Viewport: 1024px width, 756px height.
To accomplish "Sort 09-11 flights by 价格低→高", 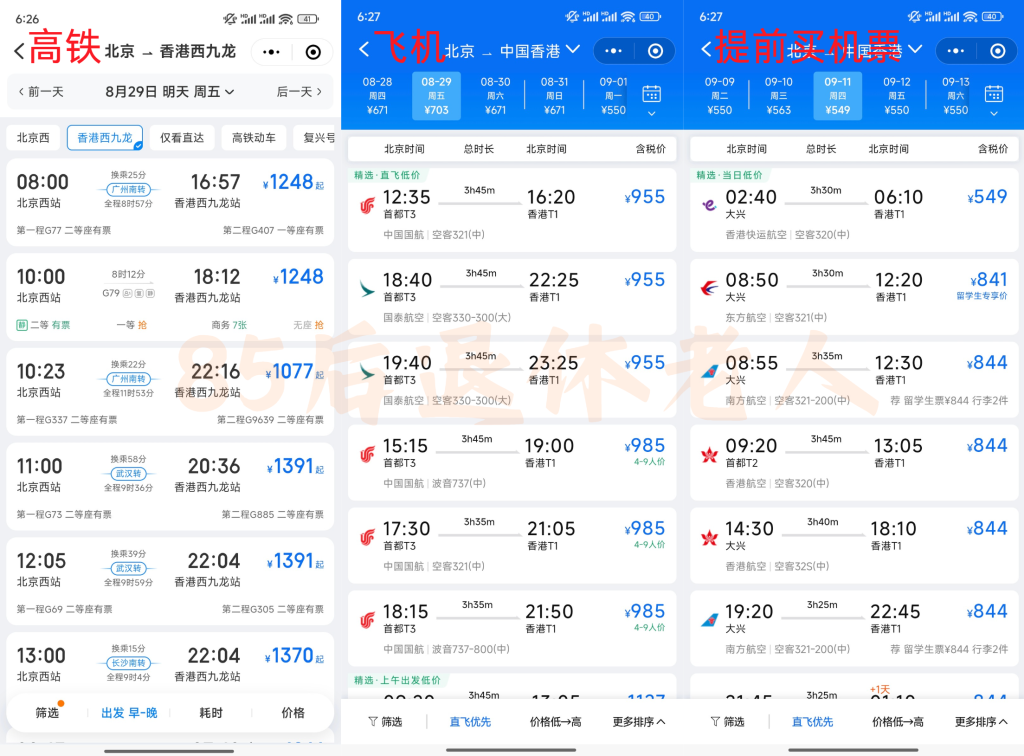I will tap(898, 721).
